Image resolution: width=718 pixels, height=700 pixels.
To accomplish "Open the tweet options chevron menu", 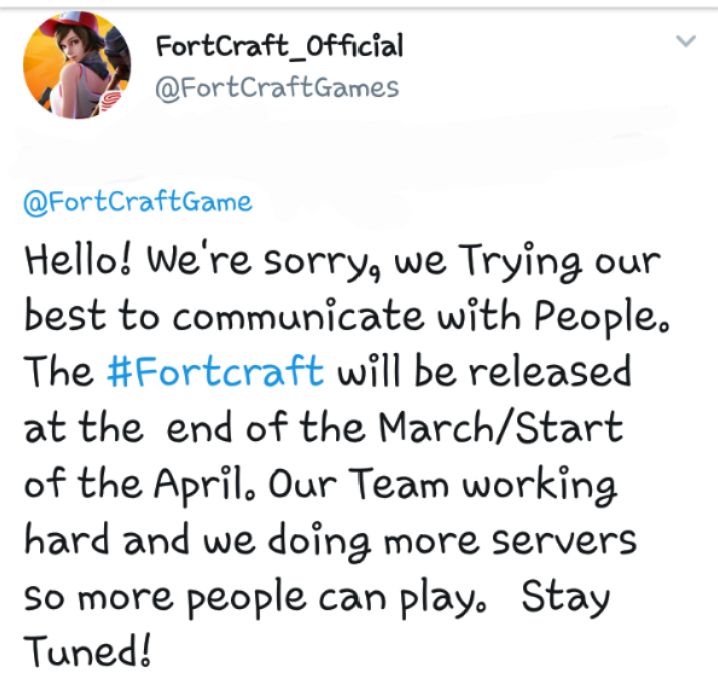I will (x=686, y=42).
